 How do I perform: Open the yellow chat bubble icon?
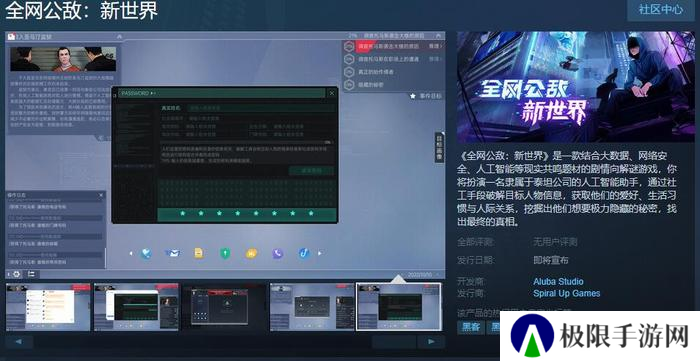(251, 253)
